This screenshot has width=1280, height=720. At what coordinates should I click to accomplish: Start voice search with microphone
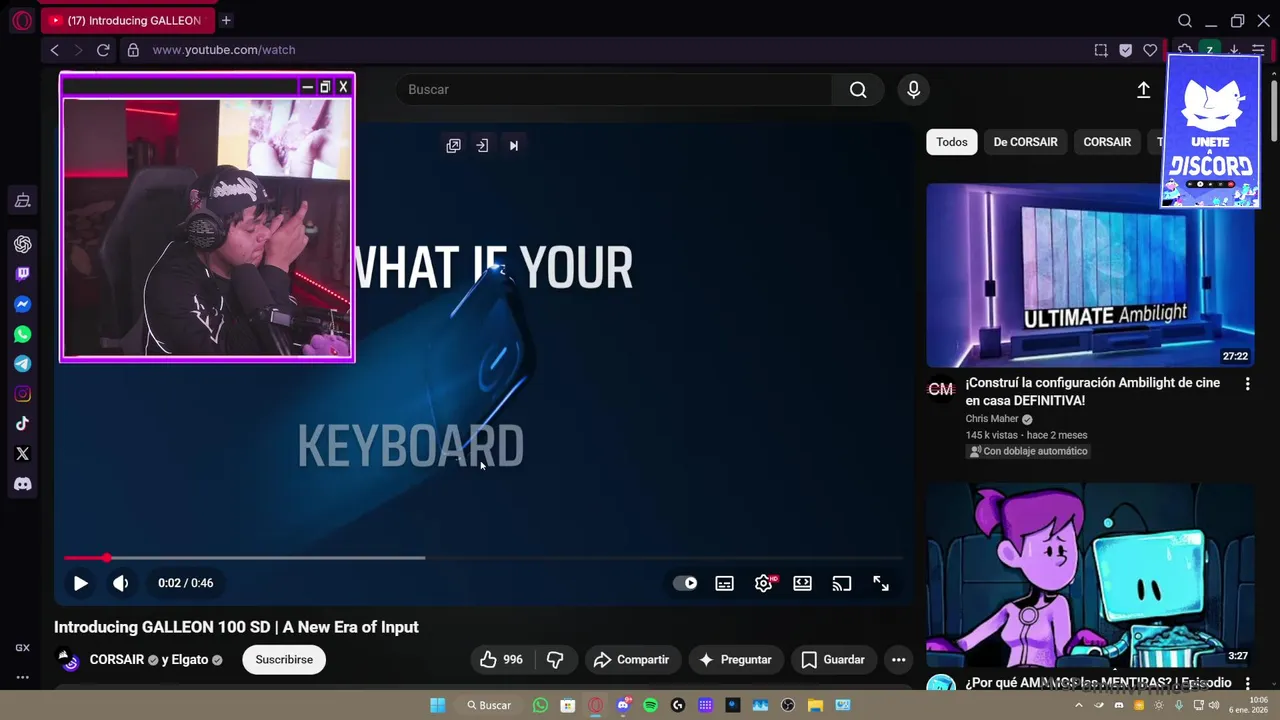[913, 89]
